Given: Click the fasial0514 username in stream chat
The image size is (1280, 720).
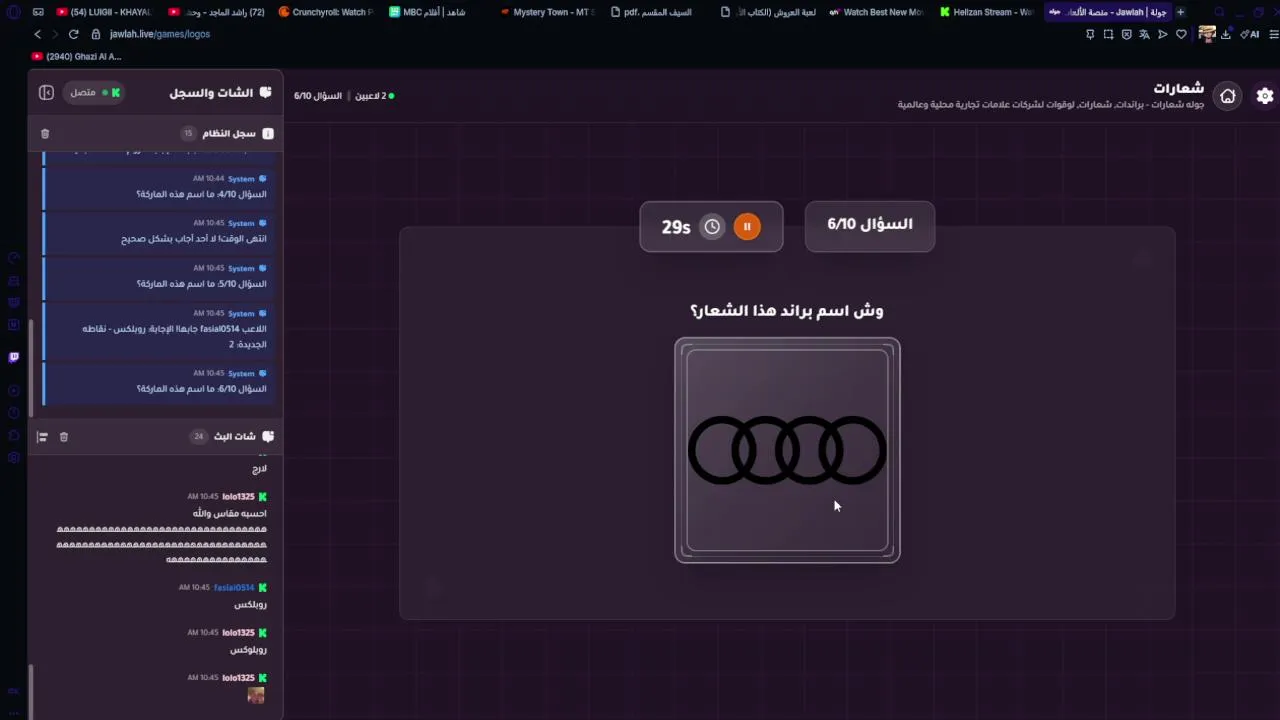Looking at the screenshot, I should 234,588.
